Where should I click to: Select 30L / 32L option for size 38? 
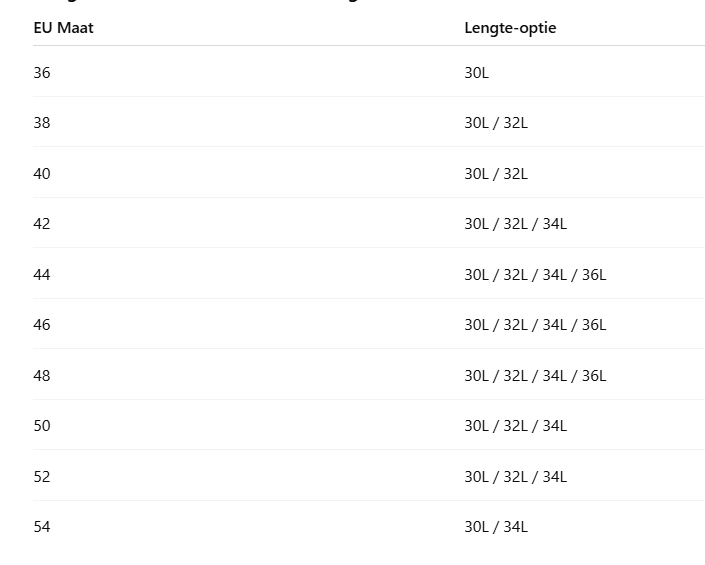(496, 123)
